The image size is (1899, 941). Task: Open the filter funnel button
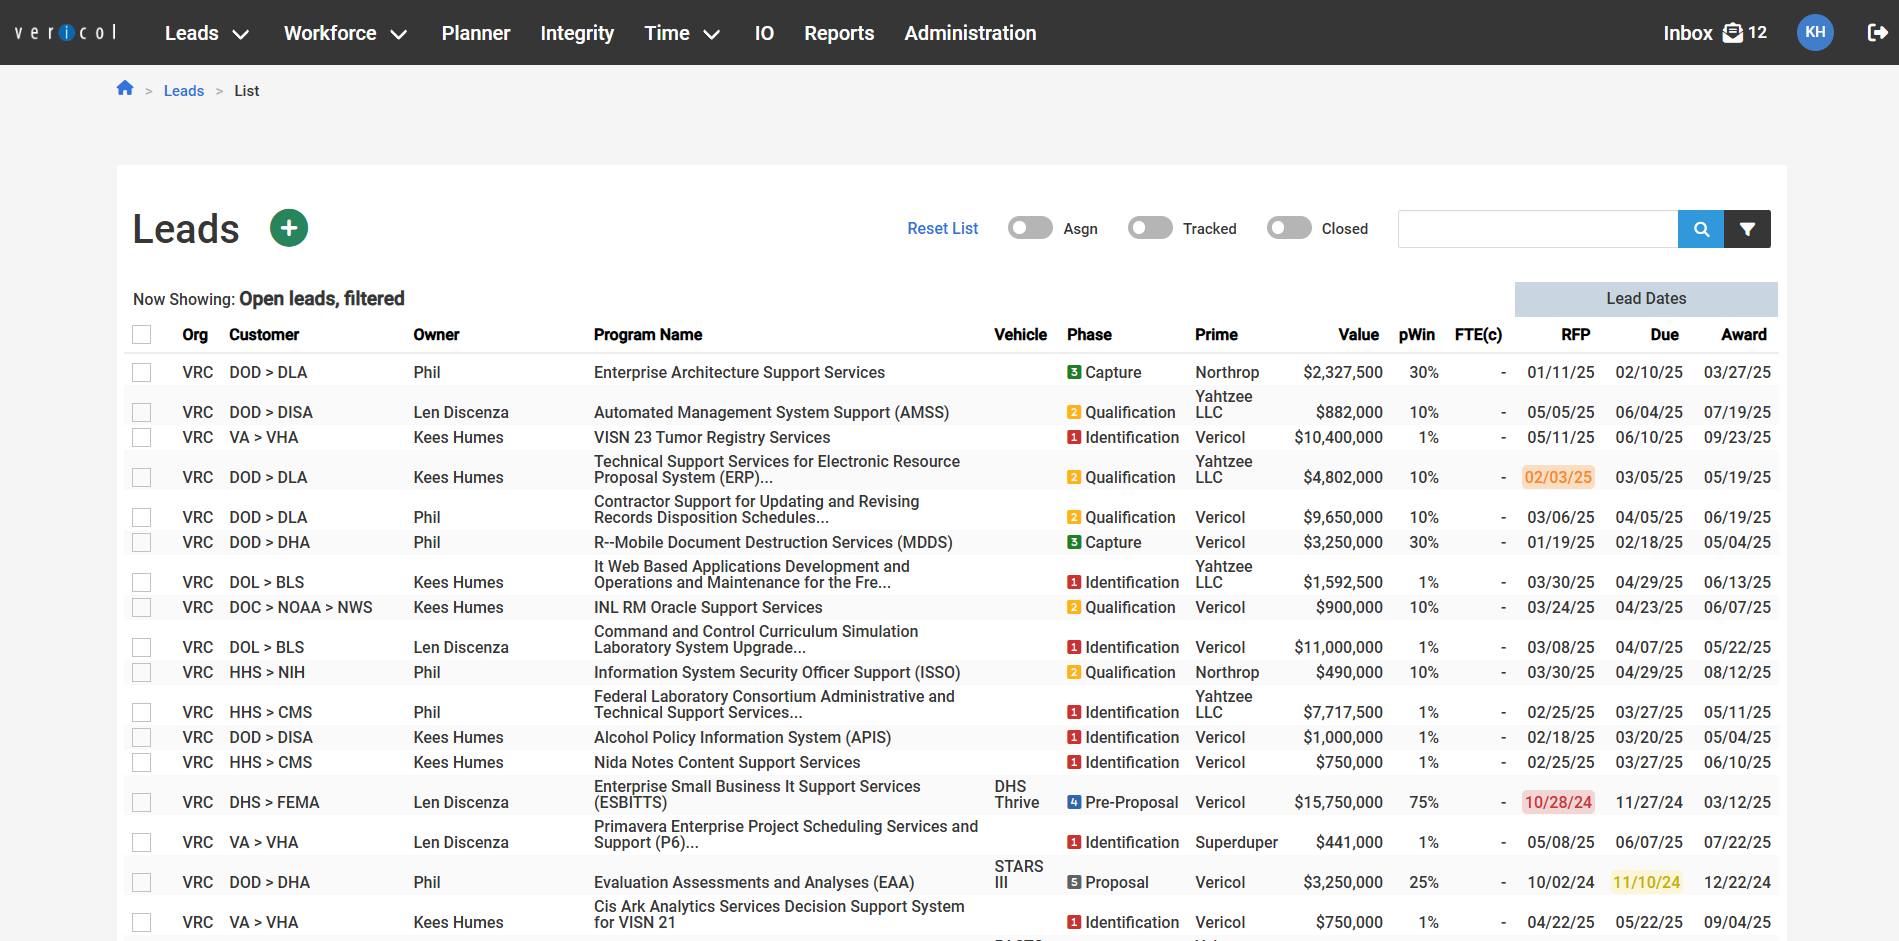(x=1747, y=229)
